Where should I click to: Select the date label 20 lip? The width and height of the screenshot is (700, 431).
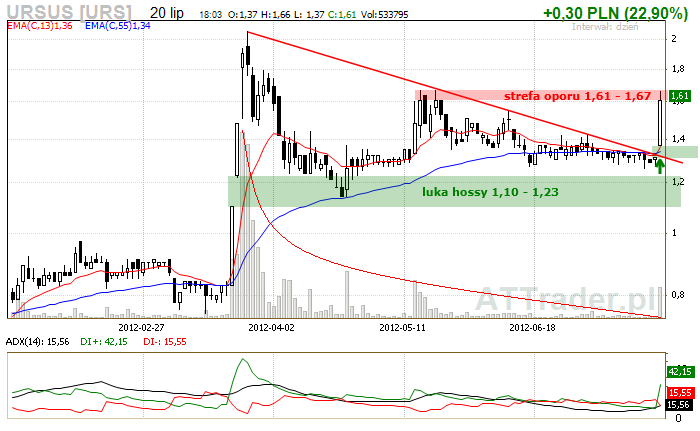[x=167, y=13]
